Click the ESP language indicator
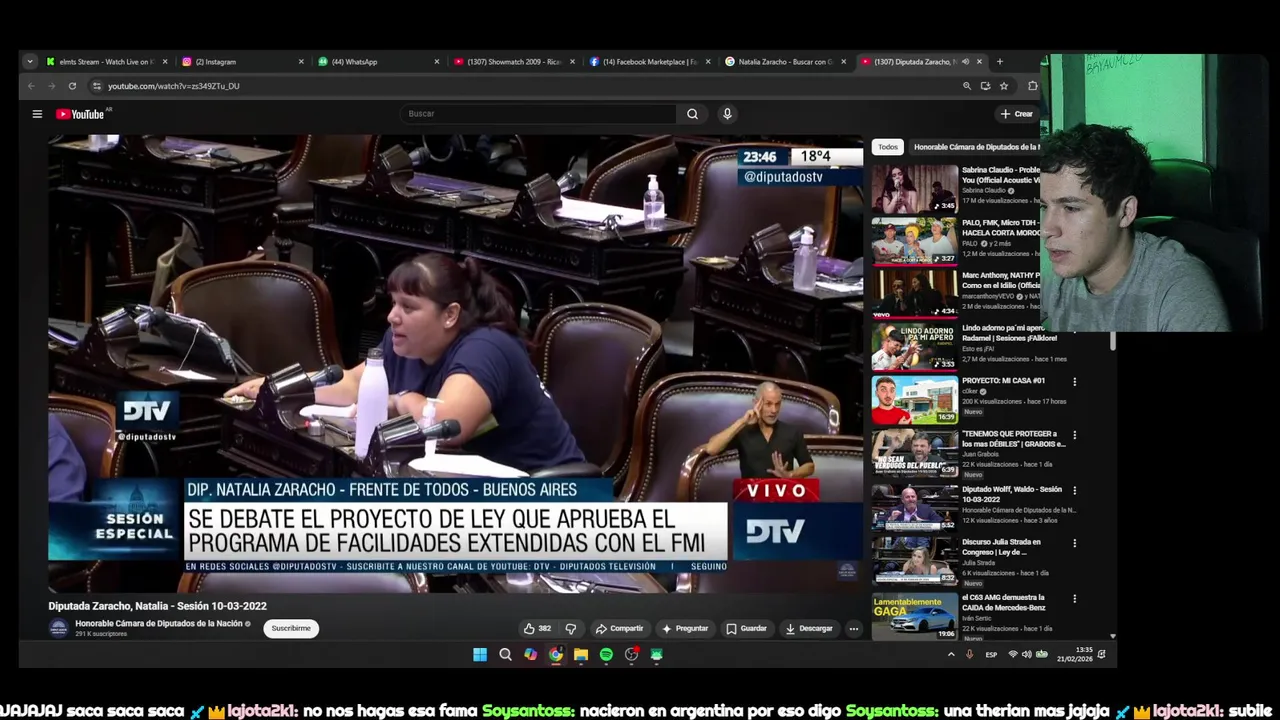 point(992,655)
